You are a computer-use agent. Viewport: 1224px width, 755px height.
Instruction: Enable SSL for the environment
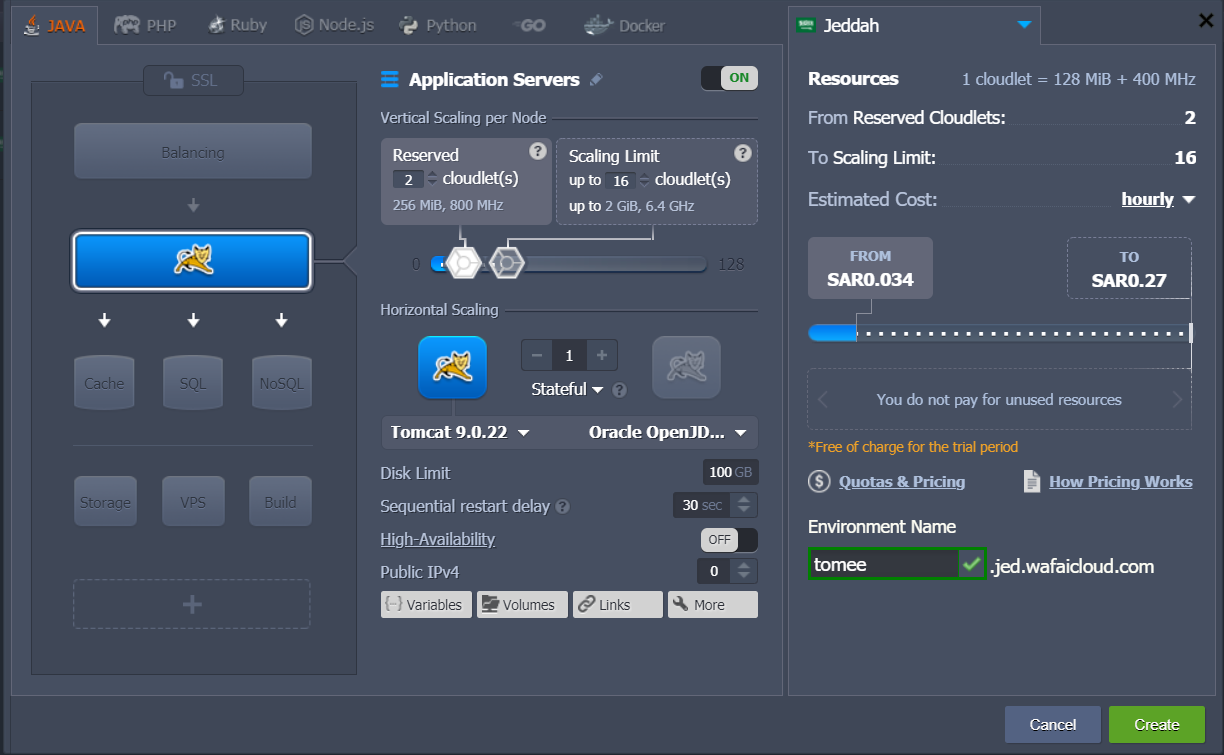193,81
